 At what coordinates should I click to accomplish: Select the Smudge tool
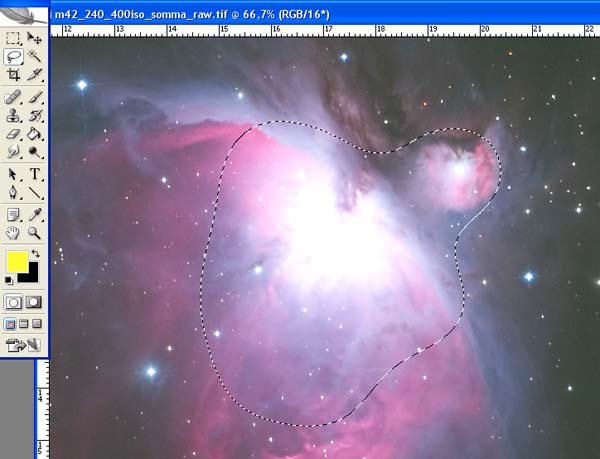(x=13, y=152)
